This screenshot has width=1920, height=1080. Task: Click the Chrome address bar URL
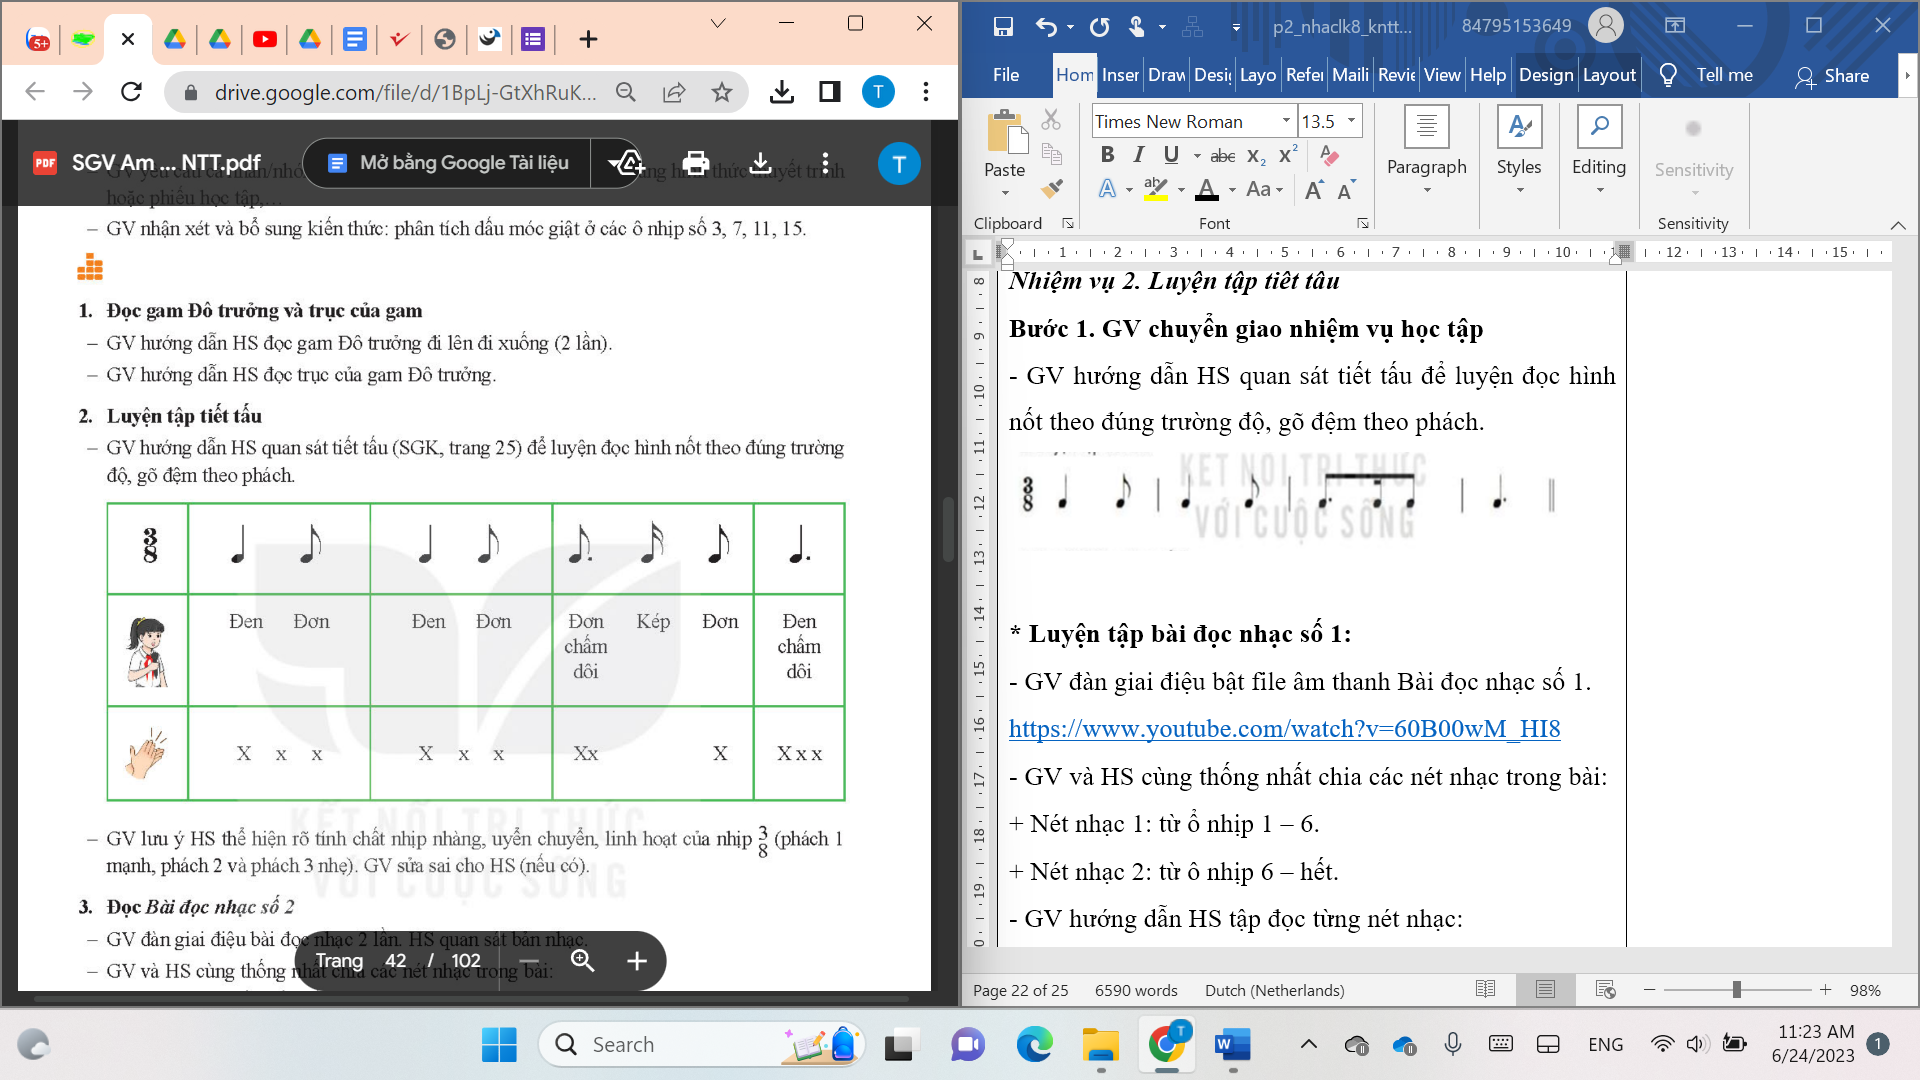pyautogui.click(x=405, y=92)
